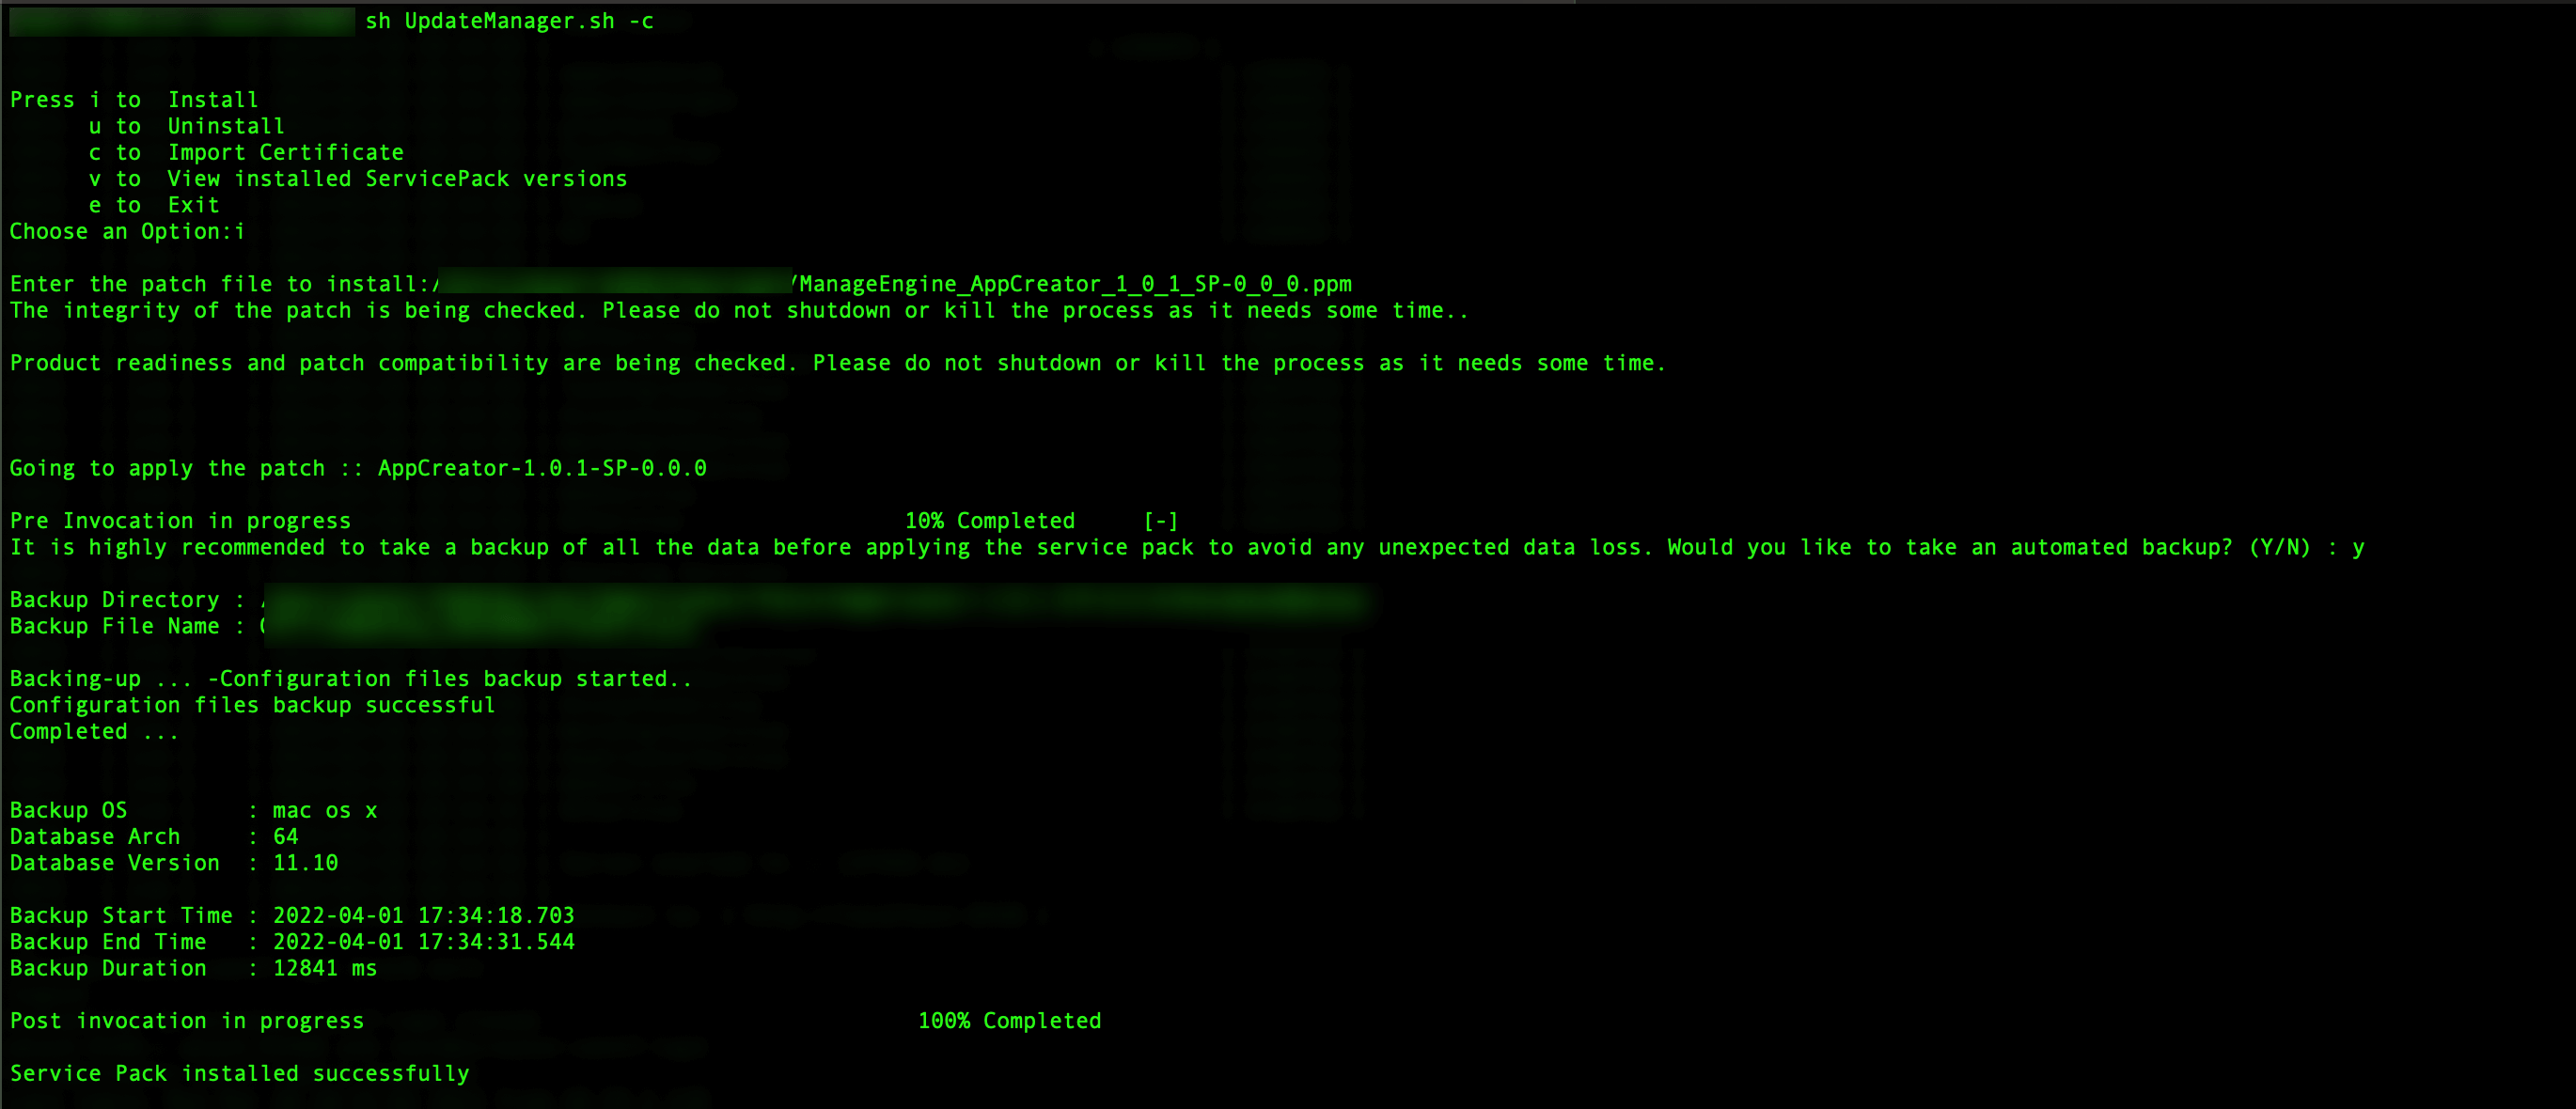
Task: Click the 'Backup Directory' label
Action: (x=114, y=600)
